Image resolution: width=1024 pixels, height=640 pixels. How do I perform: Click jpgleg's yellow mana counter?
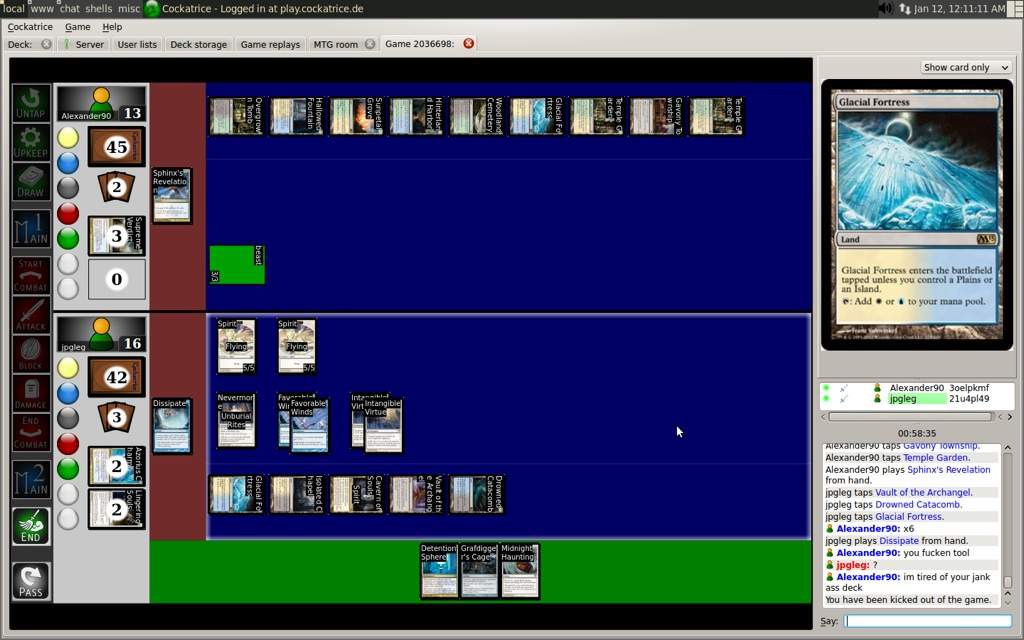(68, 368)
